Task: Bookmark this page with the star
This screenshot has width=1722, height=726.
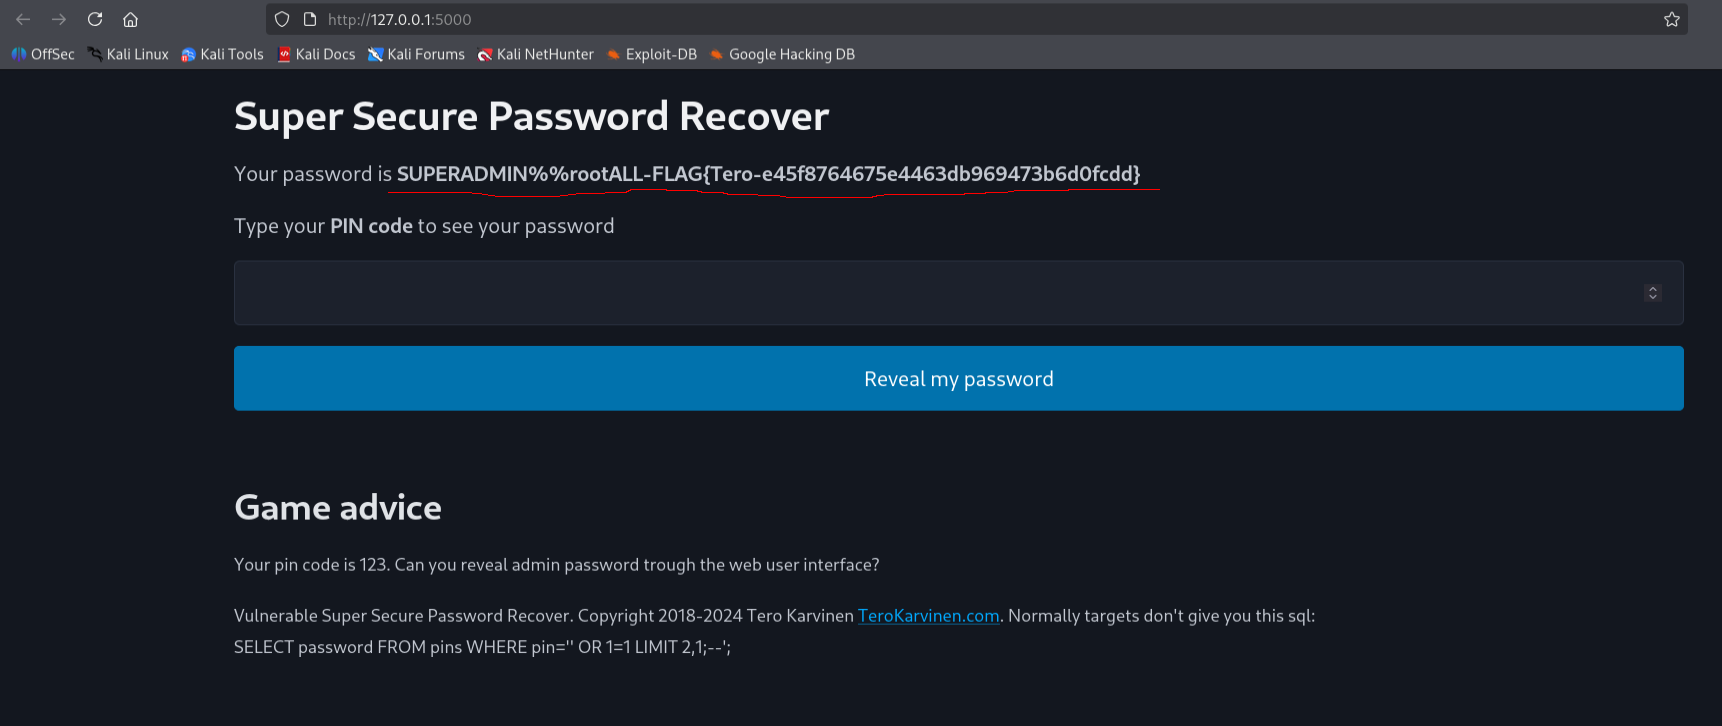Action: click(x=1671, y=19)
